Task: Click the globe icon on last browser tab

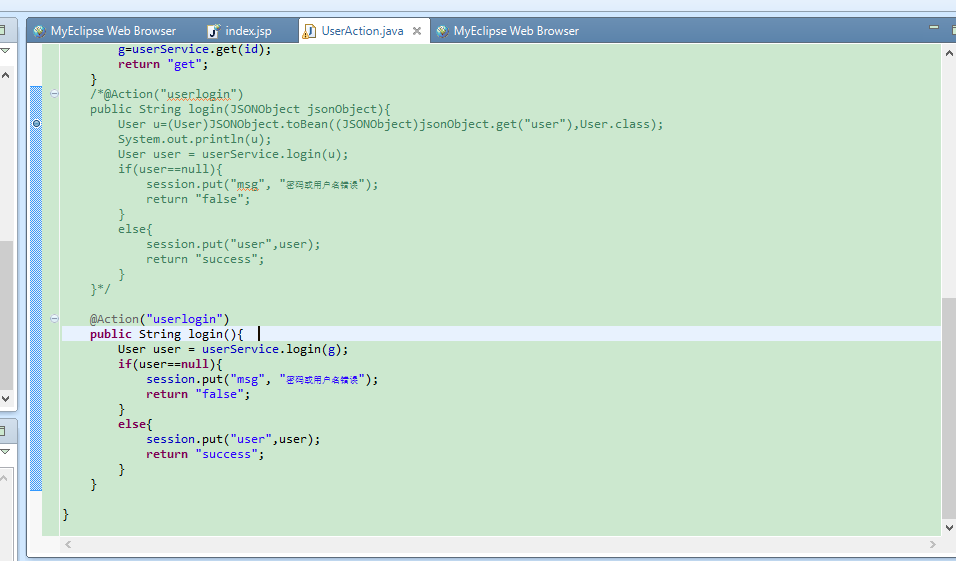Action: coord(442,31)
